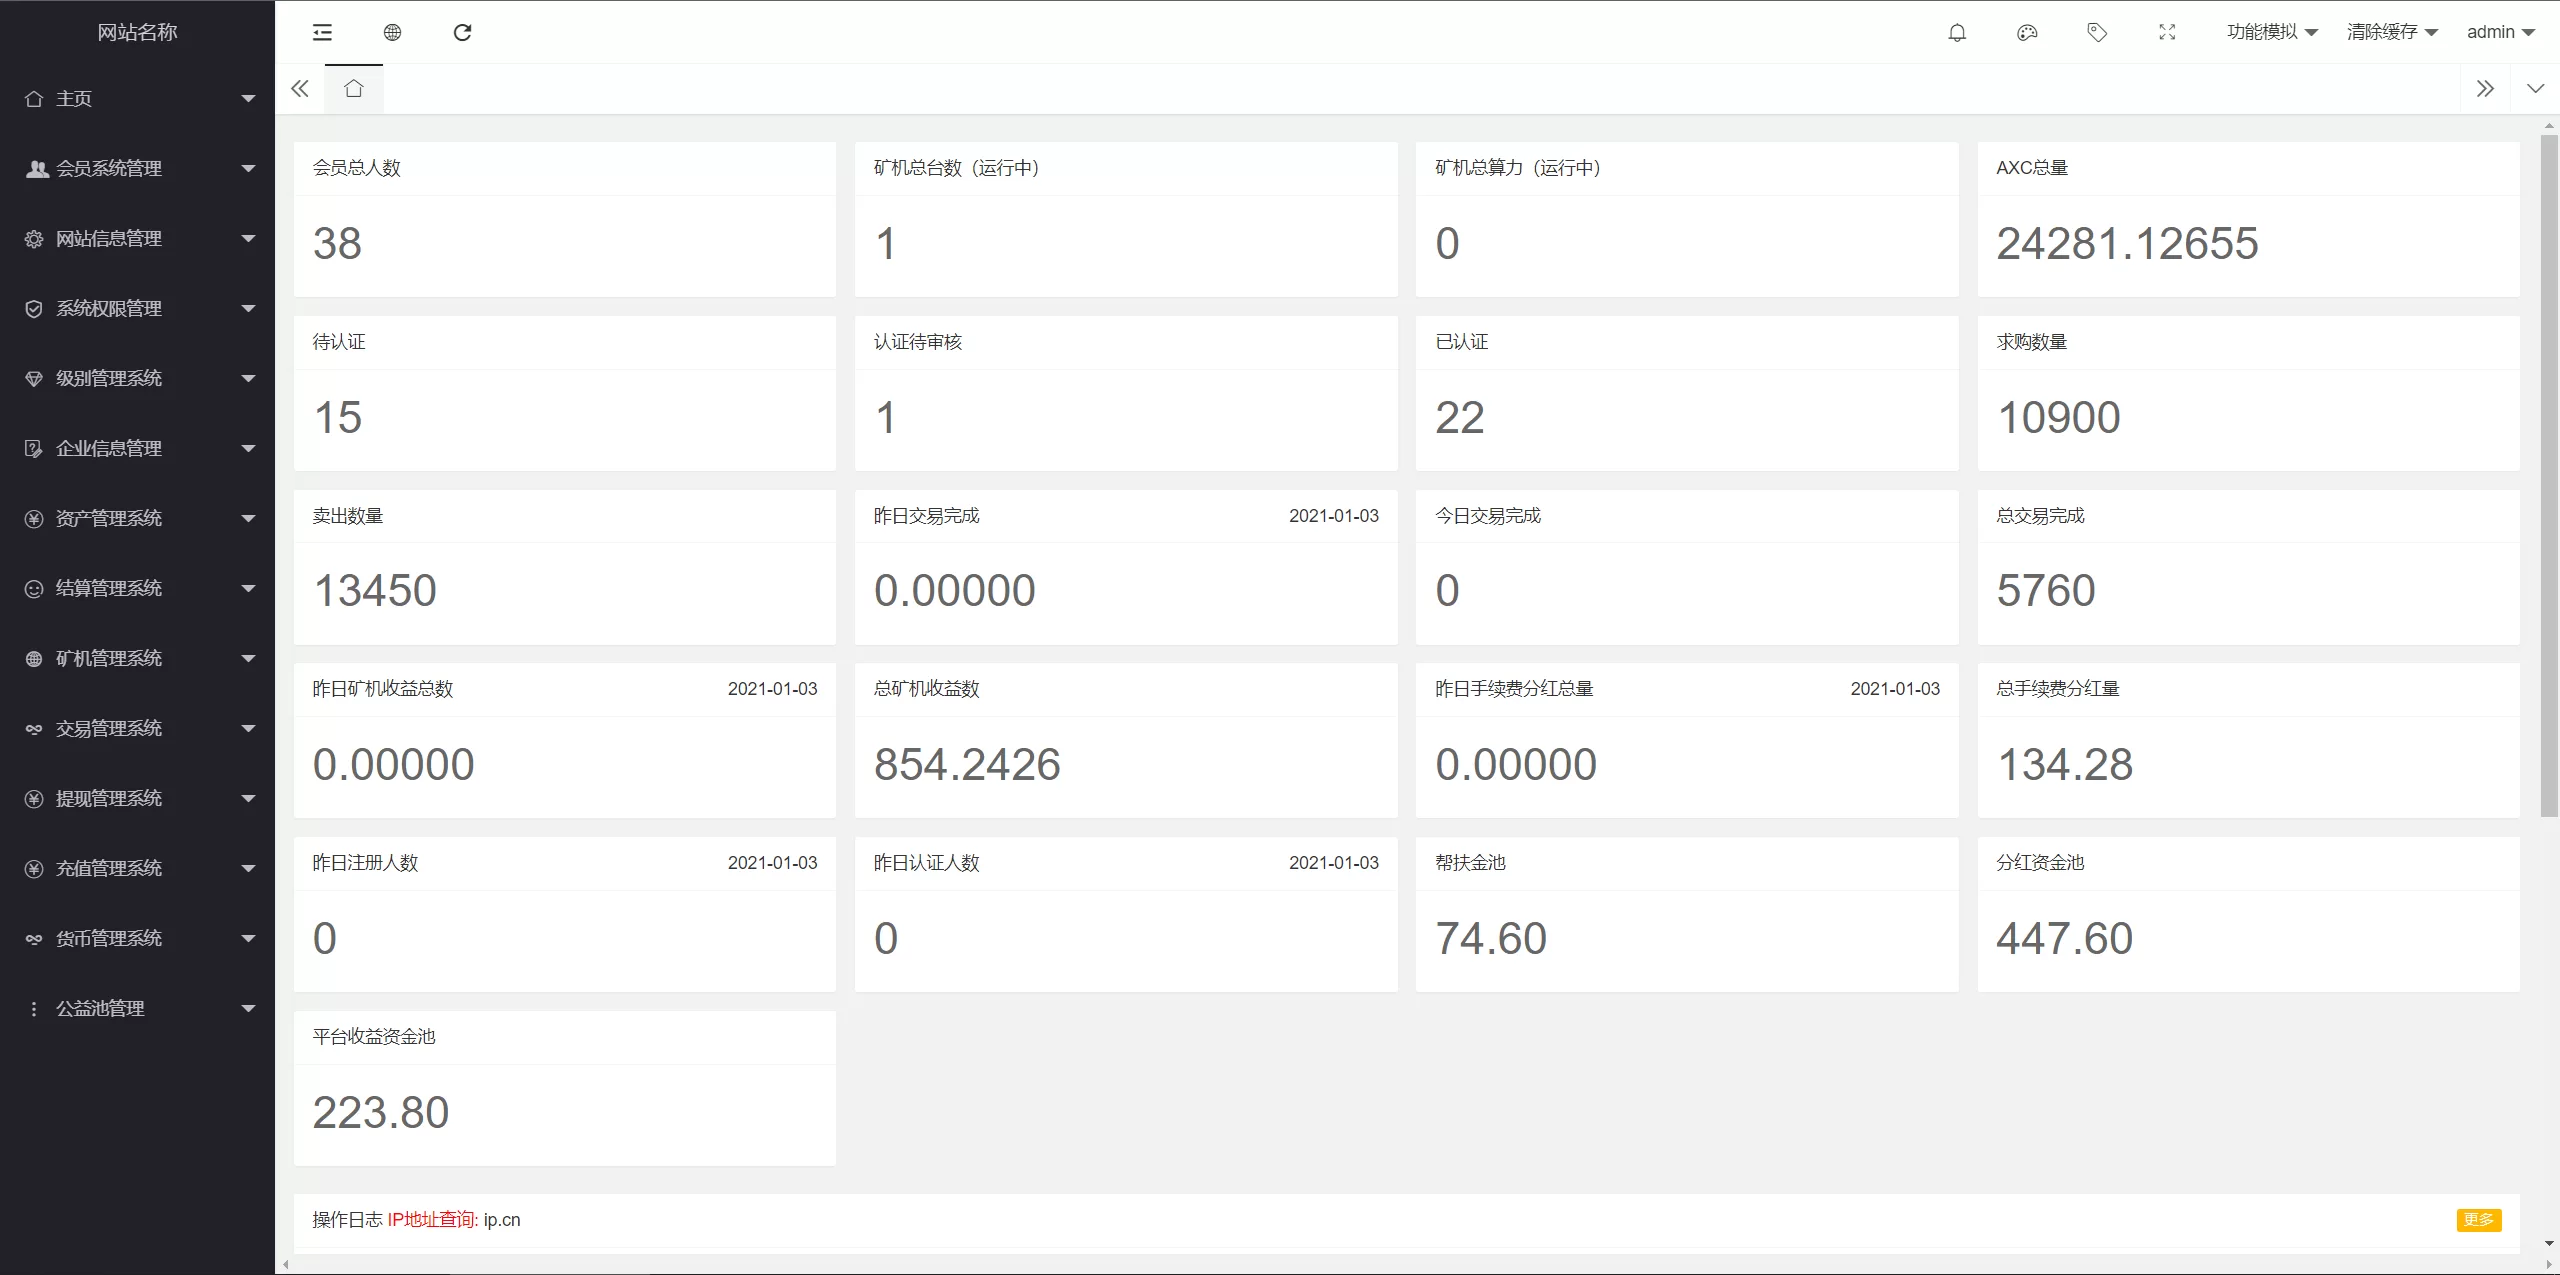The height and width of the screenshot is (1275, 2560).
Task: Click the globe website icon in the toolbar
Action: pyautogui.click(x=392, y=33)
